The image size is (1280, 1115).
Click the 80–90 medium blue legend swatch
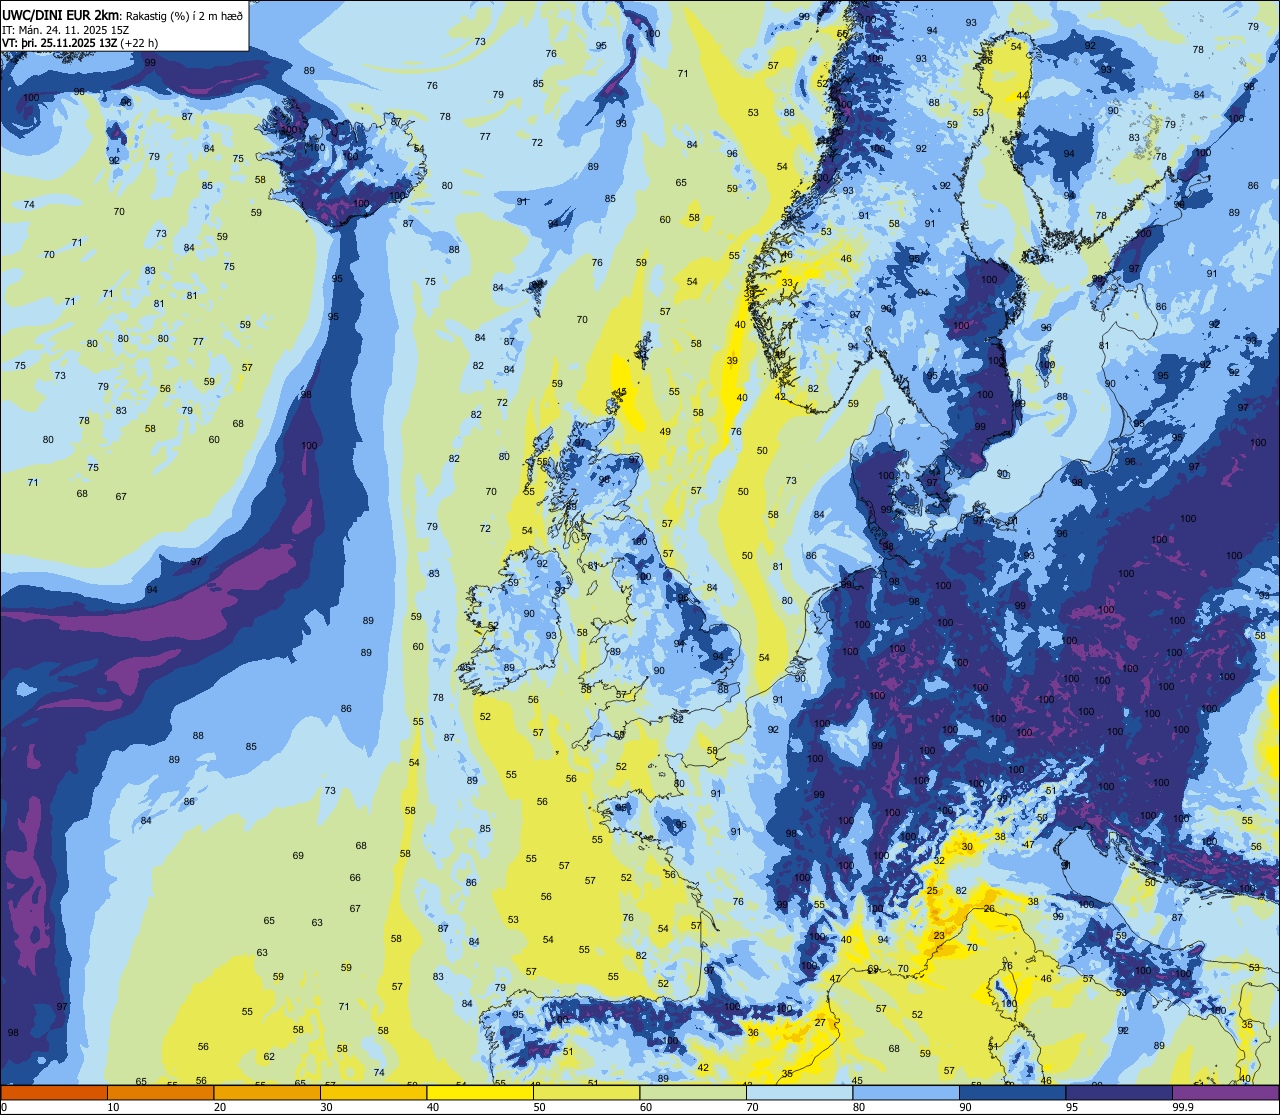[906, 1092]
